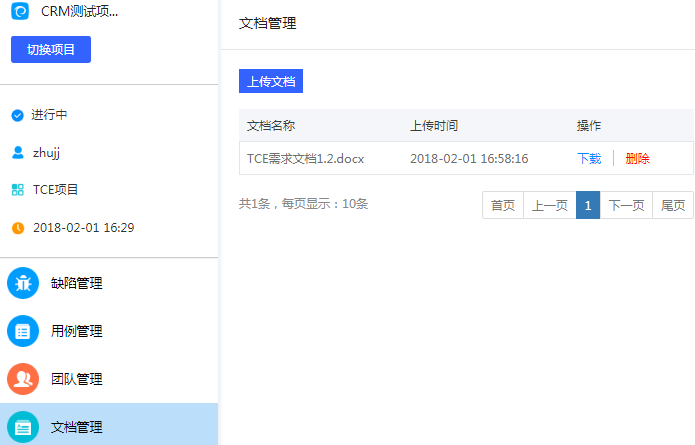Image resolution: width=695 pixels, height=445 pixels.
Task: Click the user icon beside zhujj
Action: click(17, 153)
